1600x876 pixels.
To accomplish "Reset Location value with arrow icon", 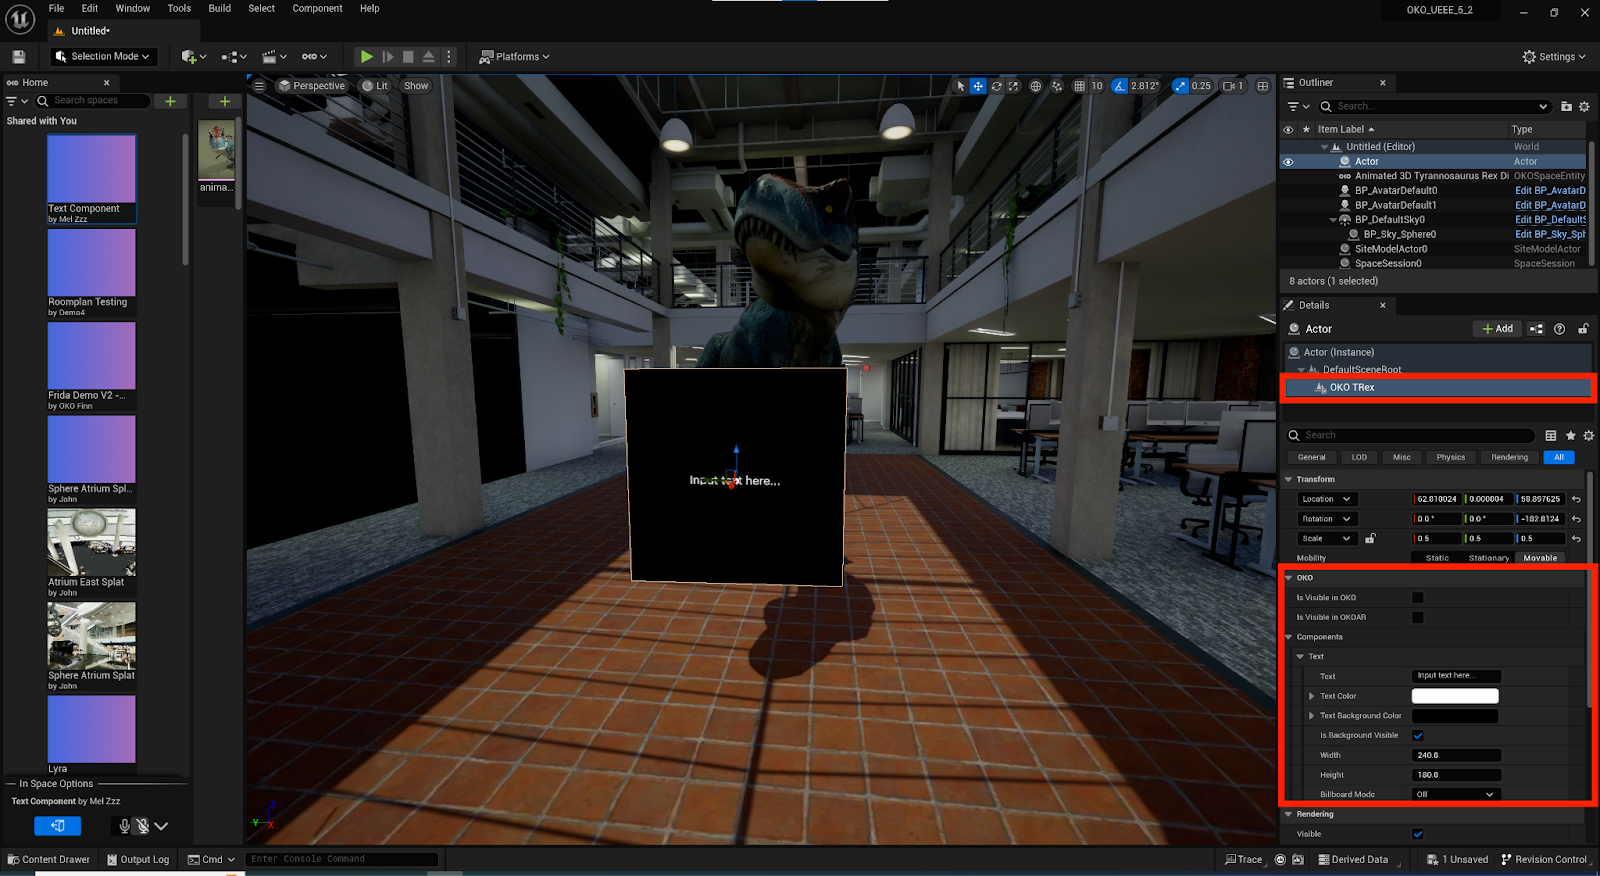I will [x=1576, y=499].
